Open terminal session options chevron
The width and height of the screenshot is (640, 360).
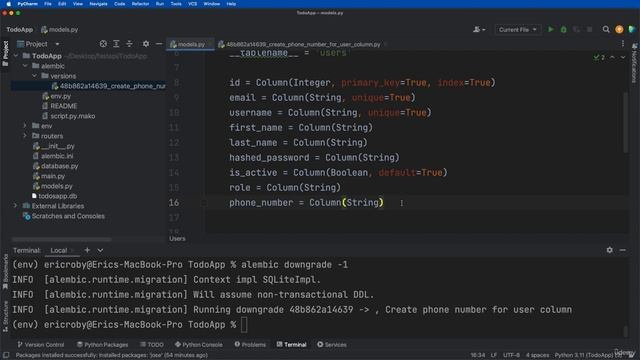tap(100, 250)
